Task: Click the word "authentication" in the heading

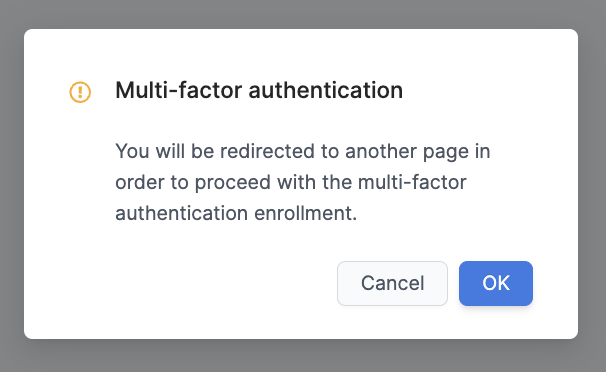Action: tap(325, 90)
